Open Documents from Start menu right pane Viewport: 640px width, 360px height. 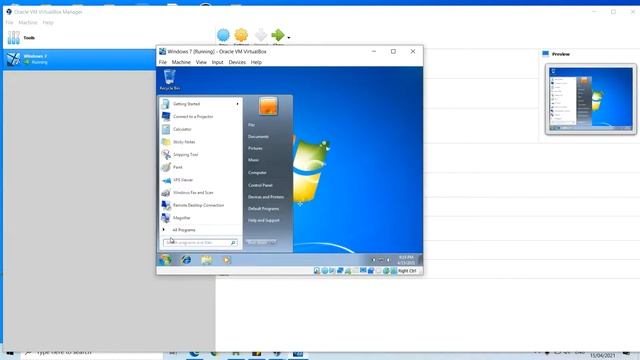click(x=258, y=137)
